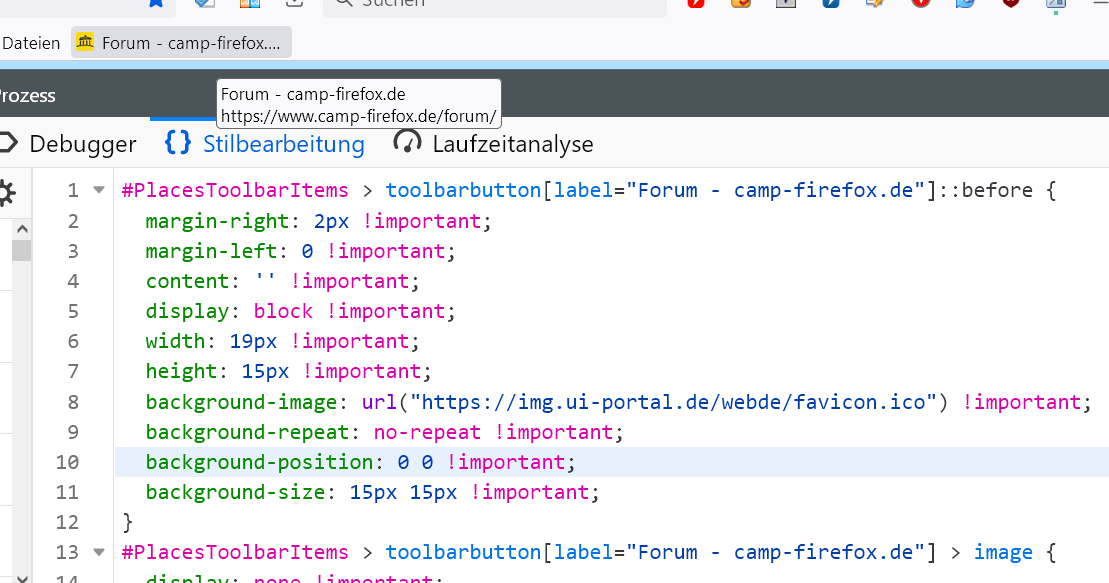Screen dimensions: 1109x583
Task: Click the background-size property name
Action: 235,492
